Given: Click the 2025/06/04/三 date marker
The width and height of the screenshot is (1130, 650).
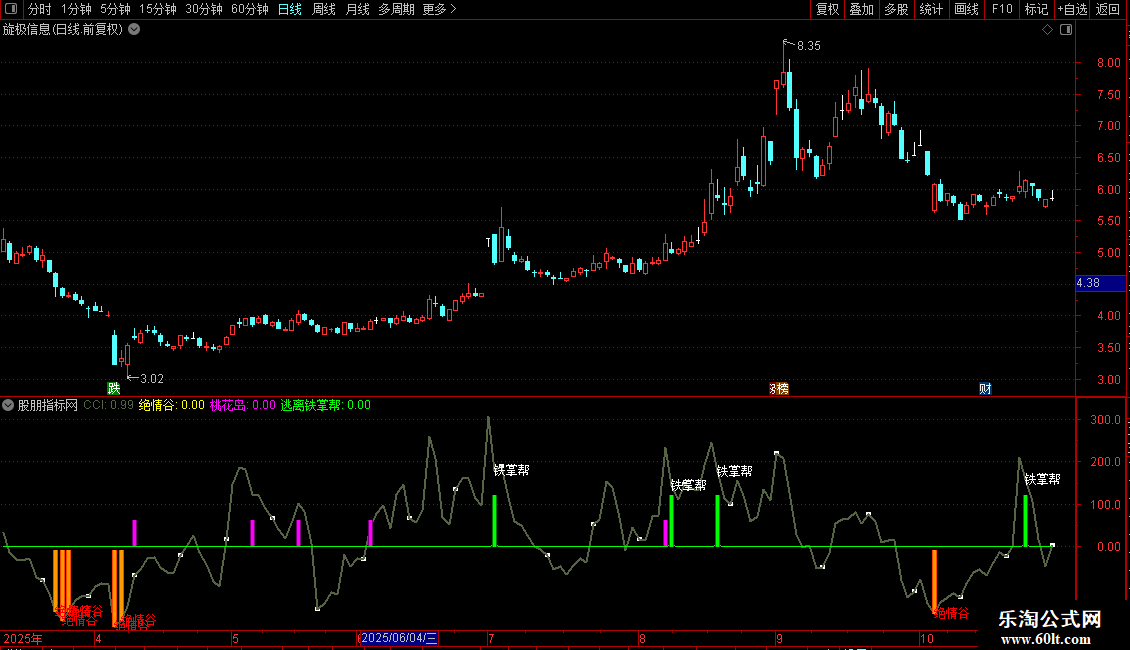Looking at the screenshot, I should [399, 638].
